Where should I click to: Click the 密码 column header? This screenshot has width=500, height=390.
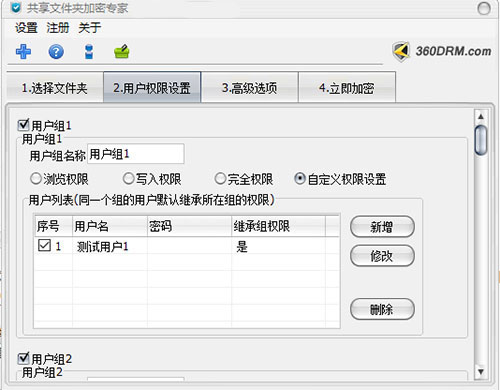coord(189,226)
